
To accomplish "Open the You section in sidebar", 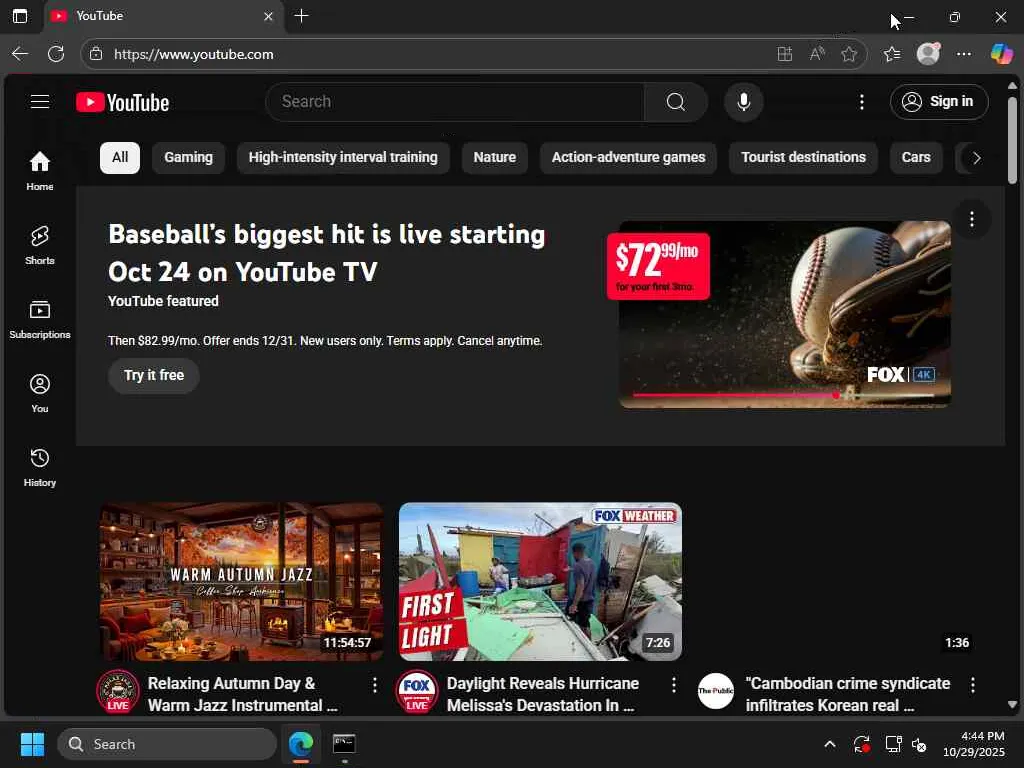I will click(x=40, y=393).
